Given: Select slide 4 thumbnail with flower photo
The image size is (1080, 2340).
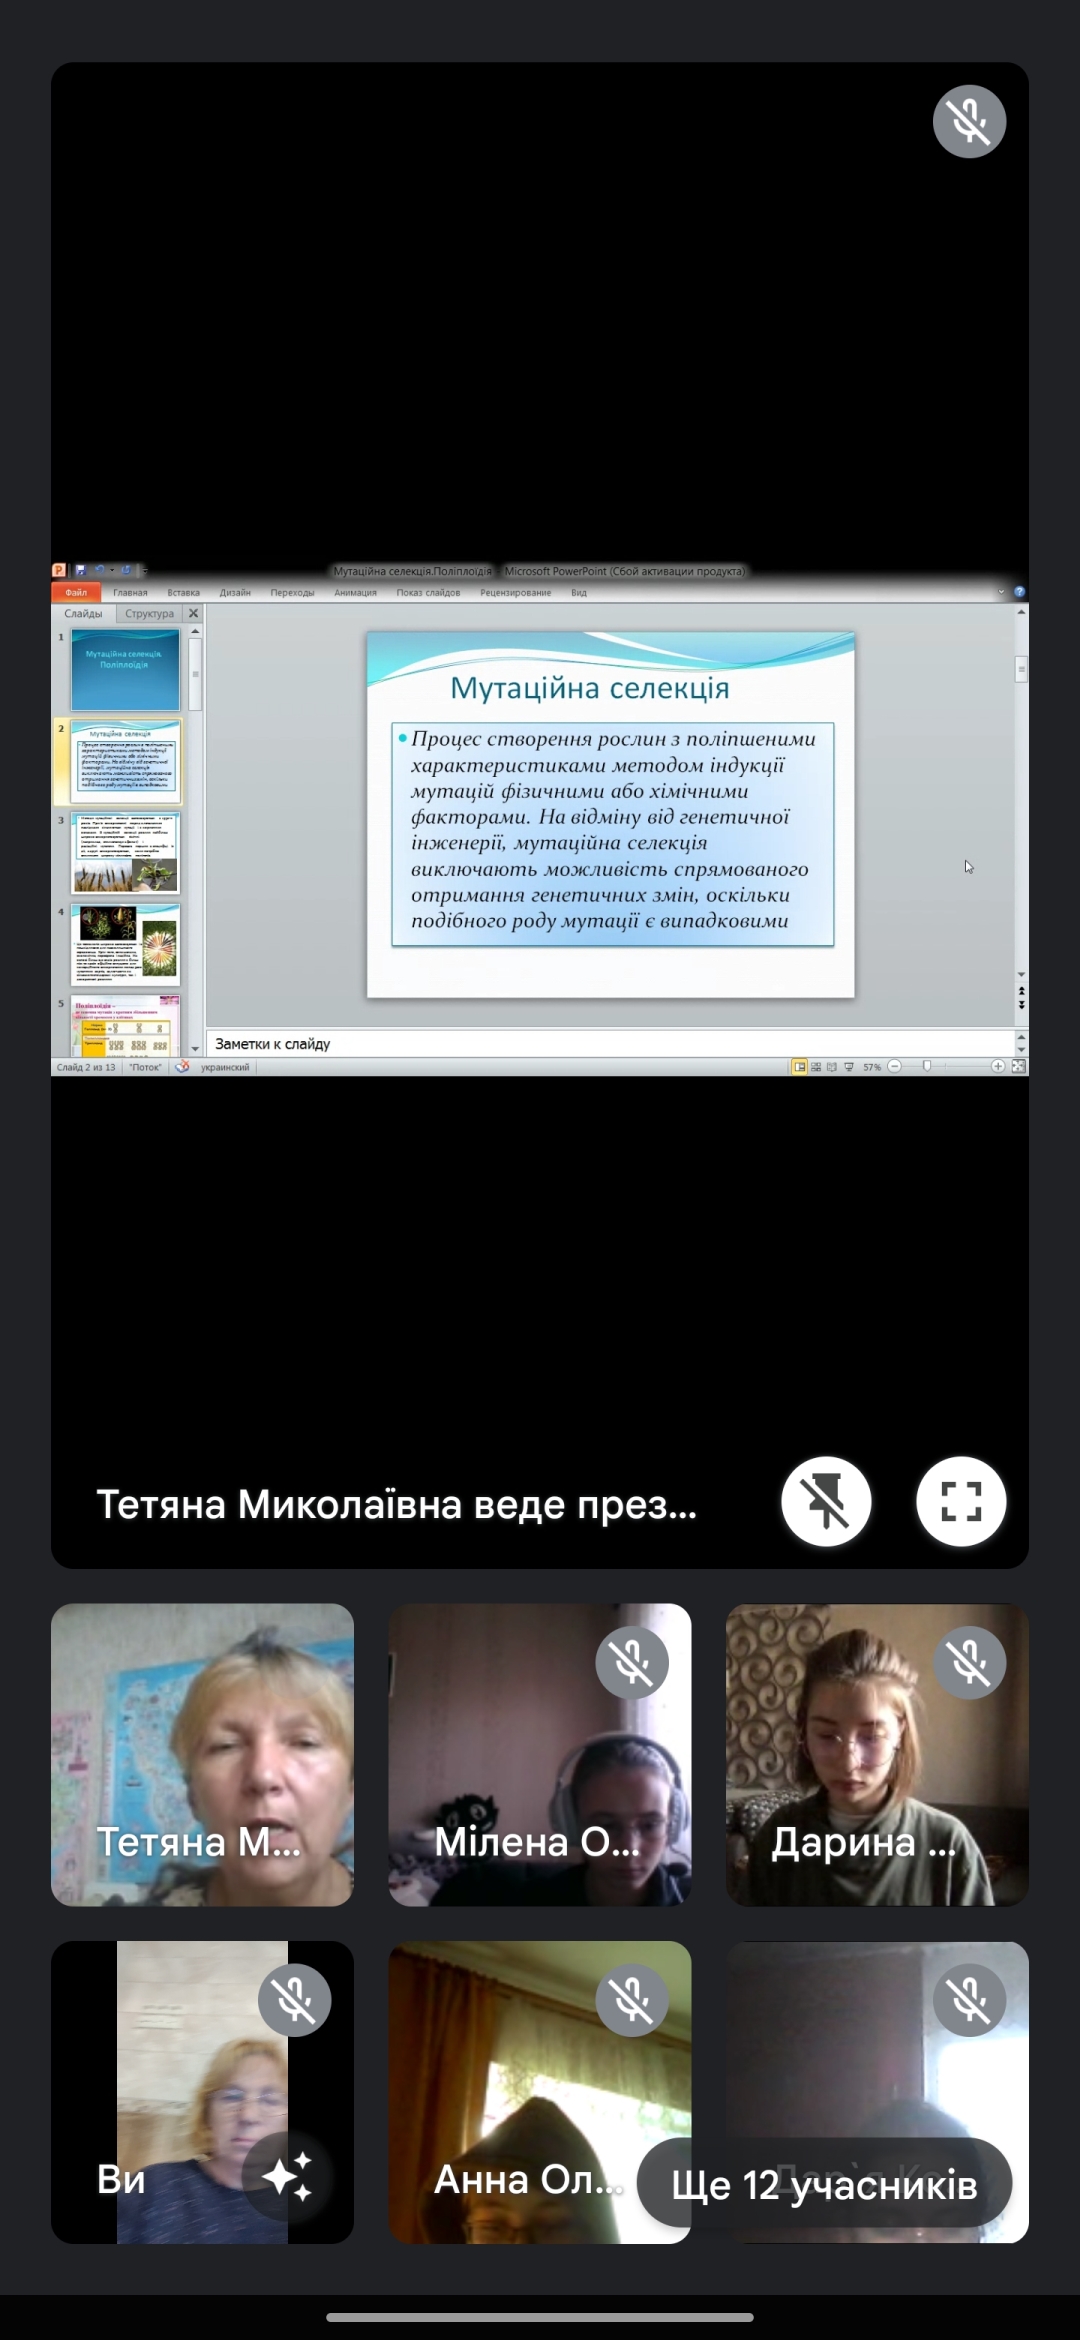Looking at the screenshot, I should click(125, 945).
